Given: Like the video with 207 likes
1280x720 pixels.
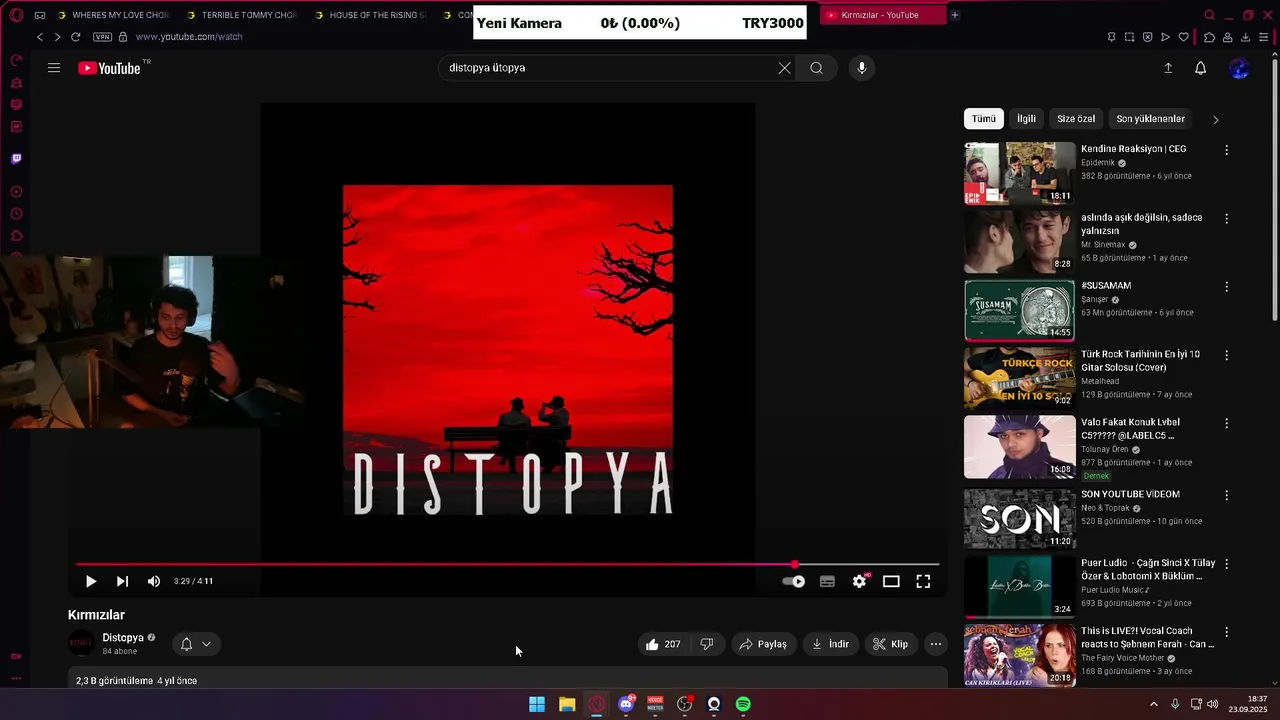Looking at the screenshot, I should tap(663, 644).
